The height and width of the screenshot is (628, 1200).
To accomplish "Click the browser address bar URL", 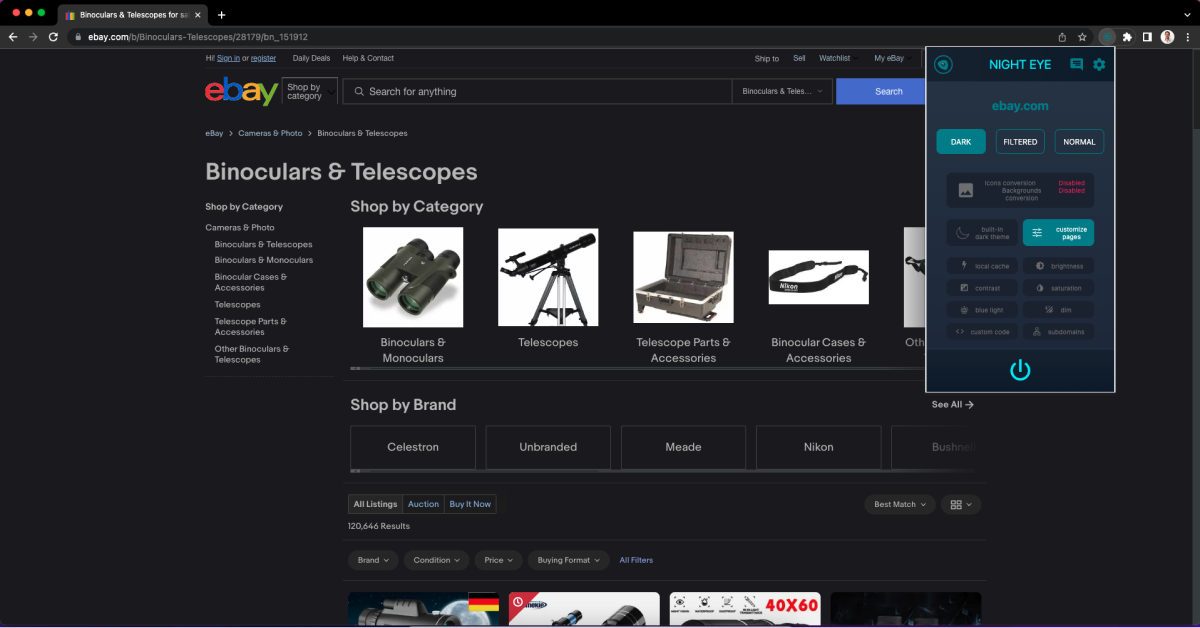I will click(198, 37).
